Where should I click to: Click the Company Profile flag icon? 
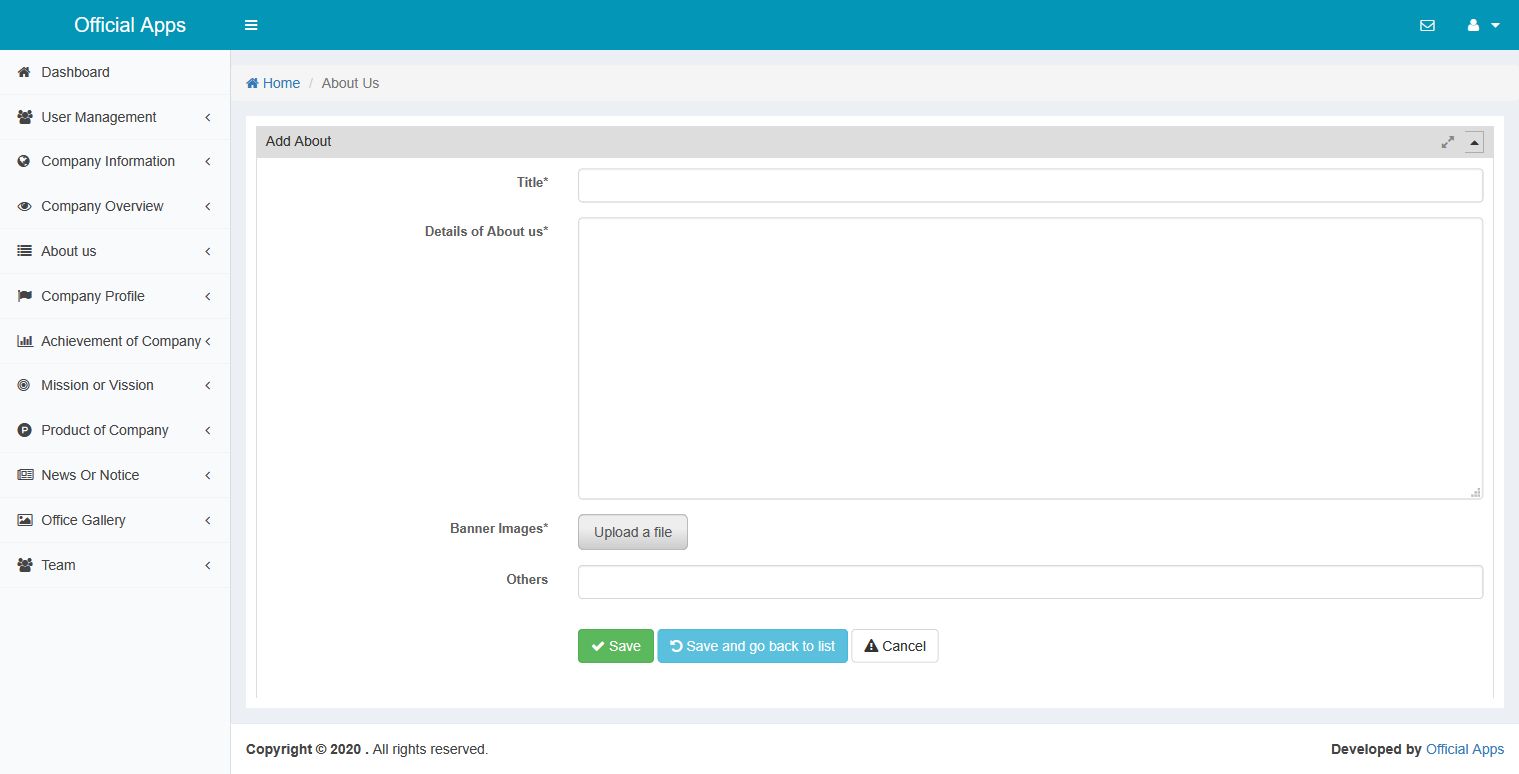coord(25,296)
